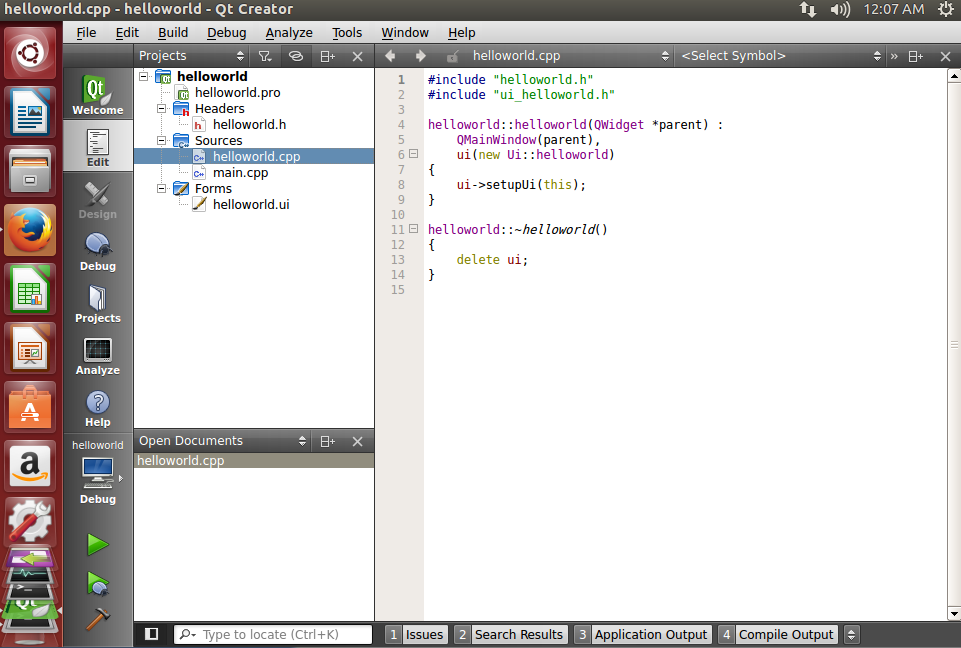Open the helloworld.cpp file selector dropdown
This screenshot has height=648, width=961.
click(571, 56)
